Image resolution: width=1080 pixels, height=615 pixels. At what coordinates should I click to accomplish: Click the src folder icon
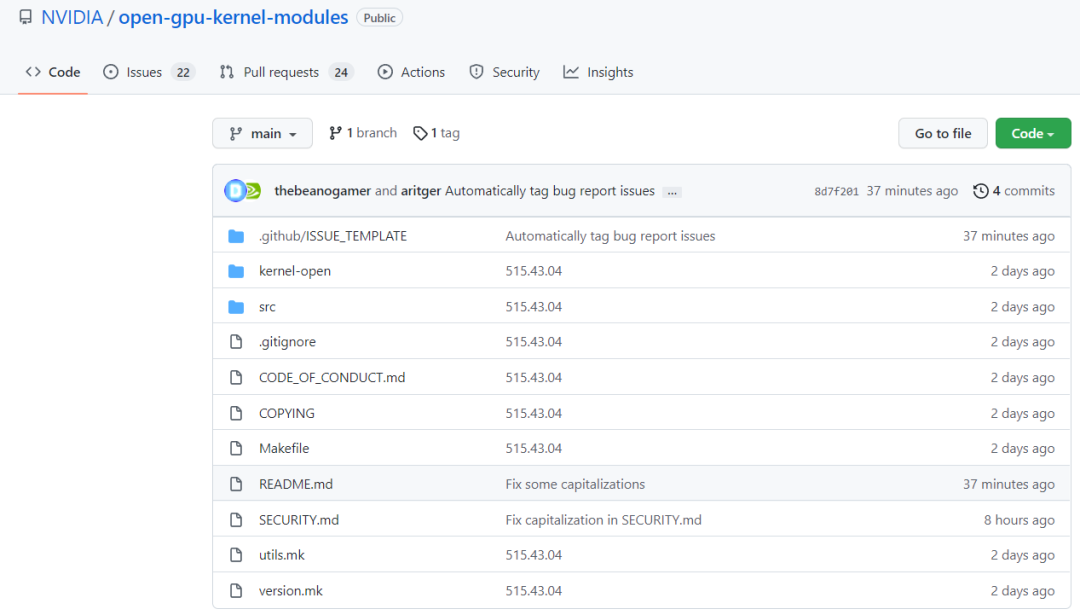(x=236, y=307)
